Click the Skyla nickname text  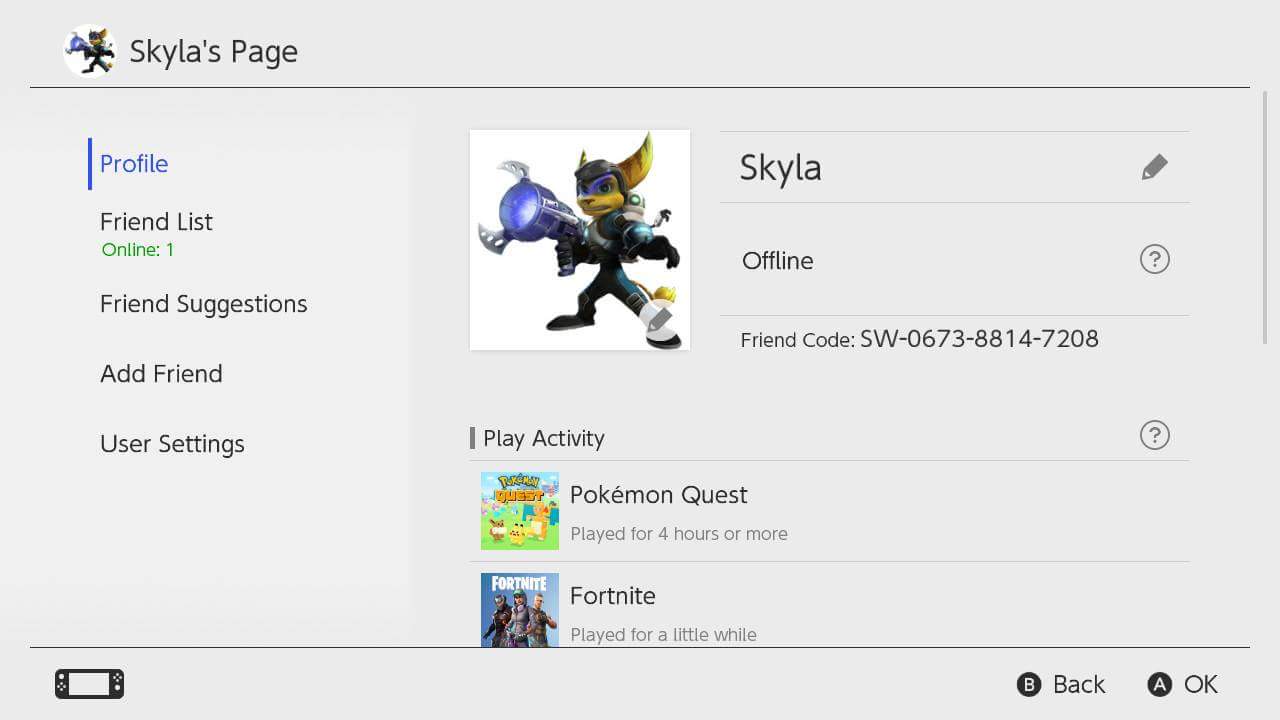click(780, 168)
